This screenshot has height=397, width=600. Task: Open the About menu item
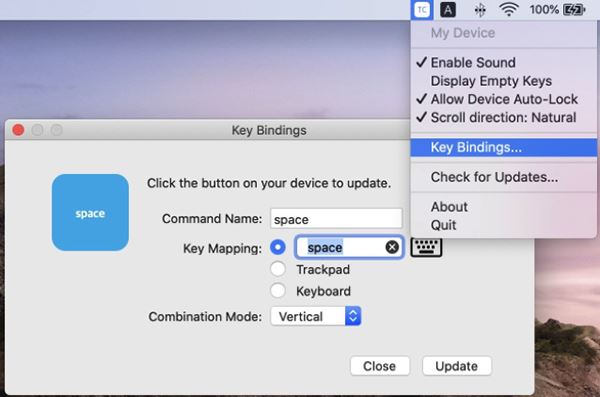[x=504, y=207]
